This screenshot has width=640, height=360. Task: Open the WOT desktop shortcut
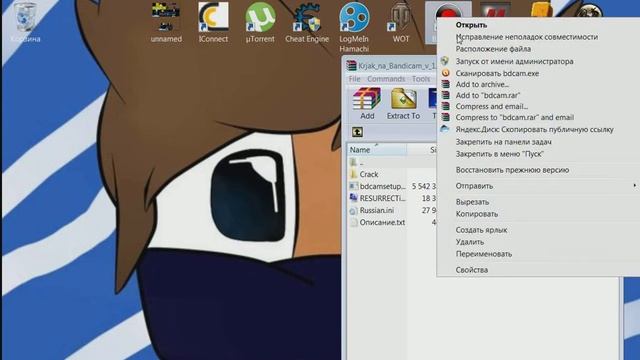pos(400,22)
